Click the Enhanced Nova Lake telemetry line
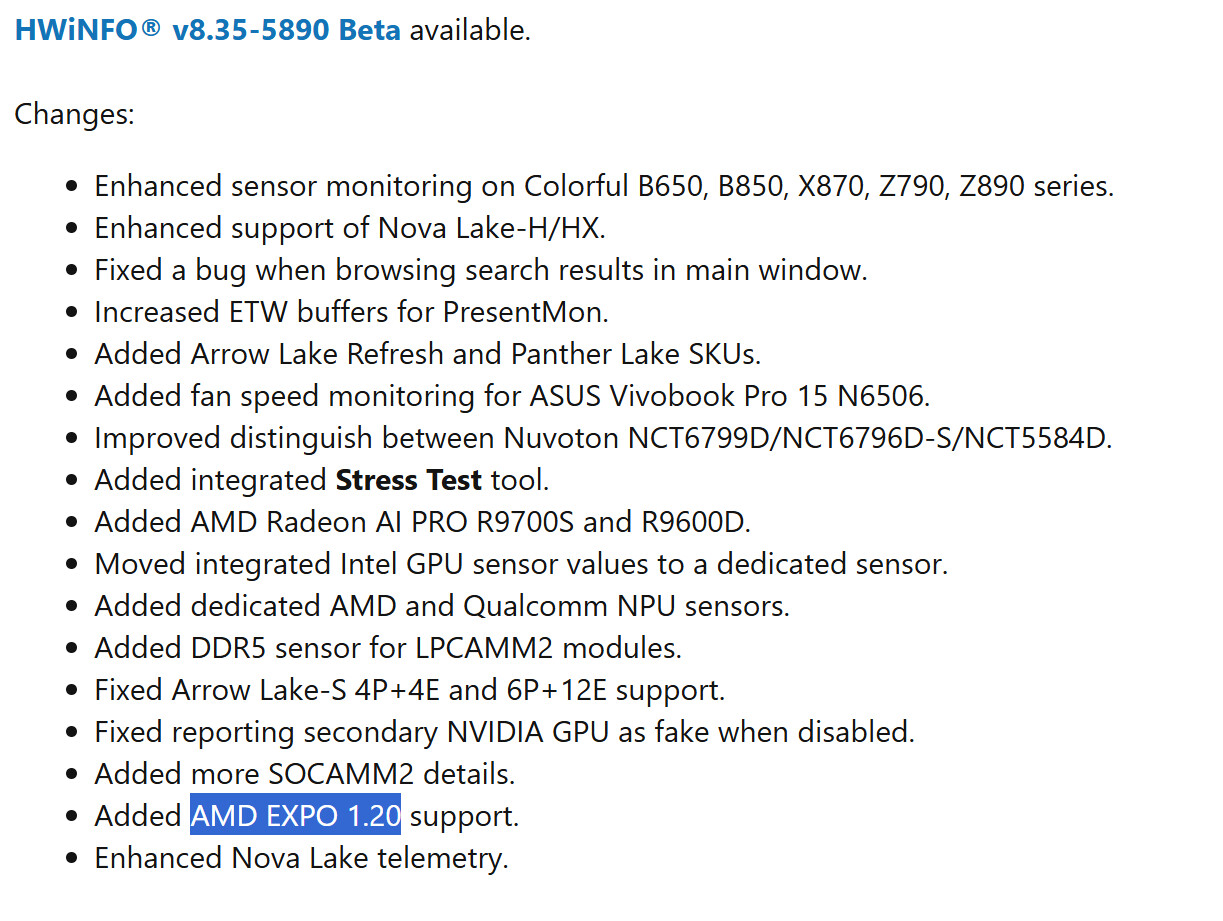The height and width of the screenshot is (921, 1223). [x=301, y=858]
